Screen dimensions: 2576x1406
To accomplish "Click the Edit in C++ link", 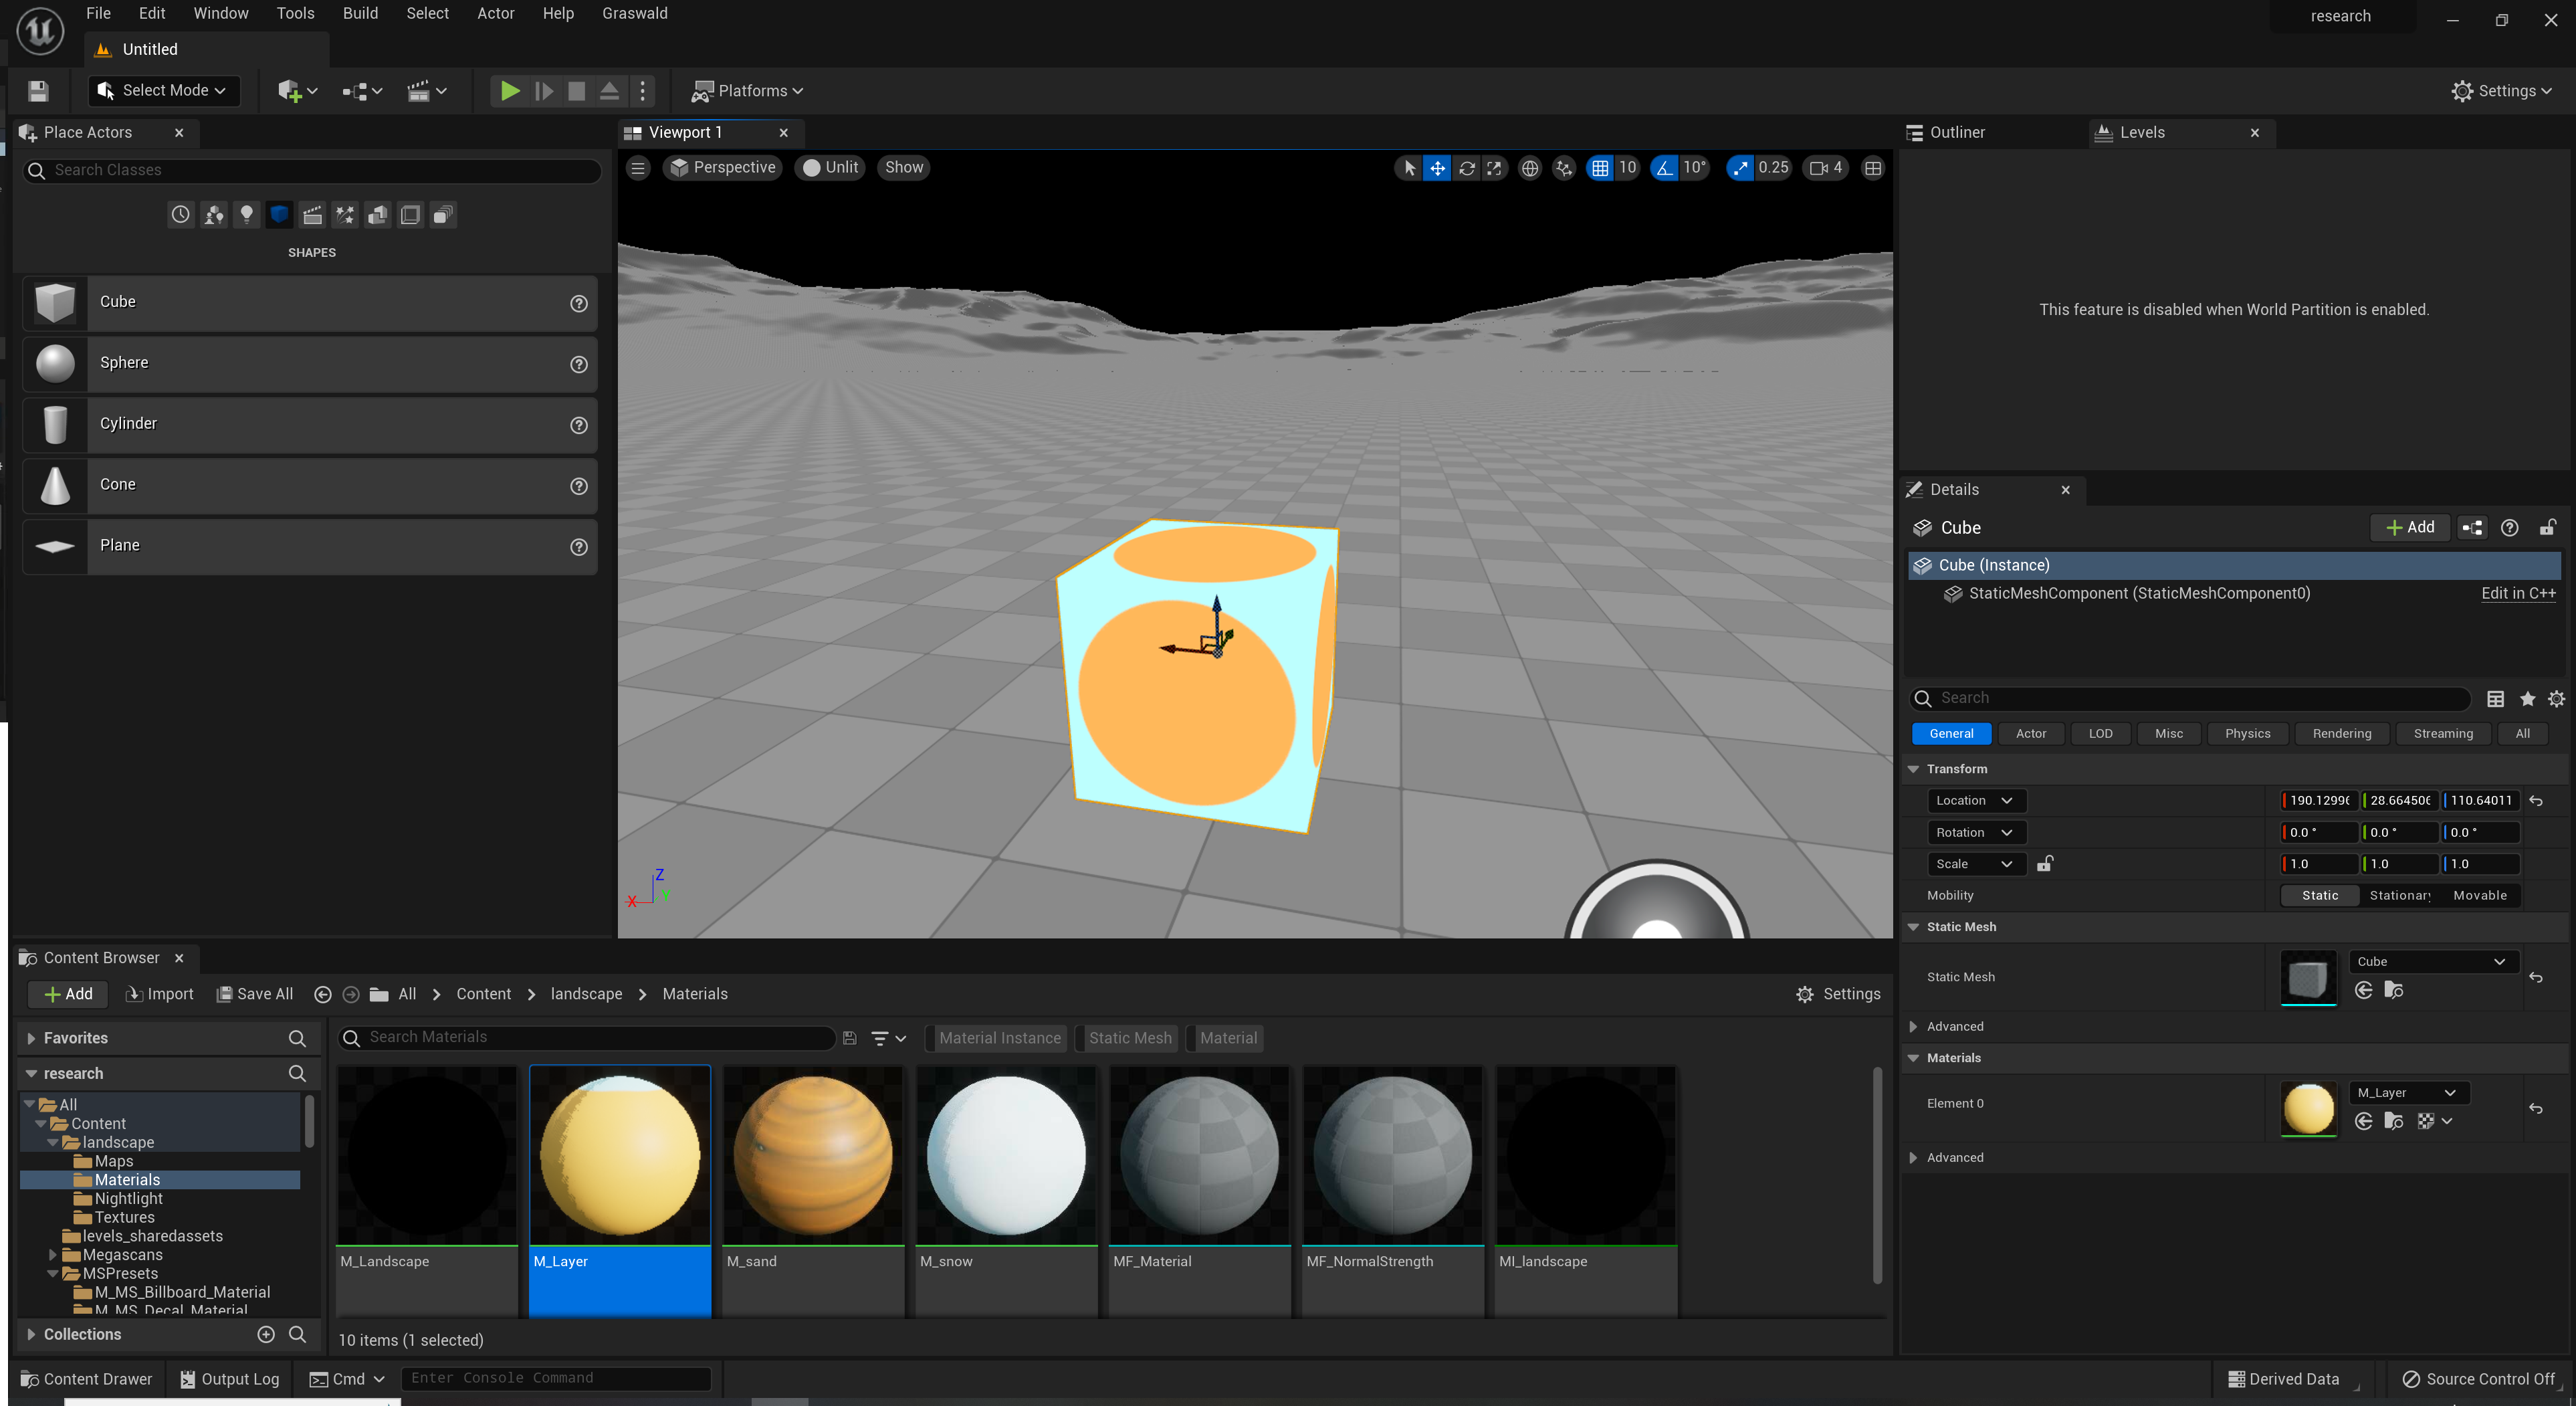I will (x=2517, y=593).
